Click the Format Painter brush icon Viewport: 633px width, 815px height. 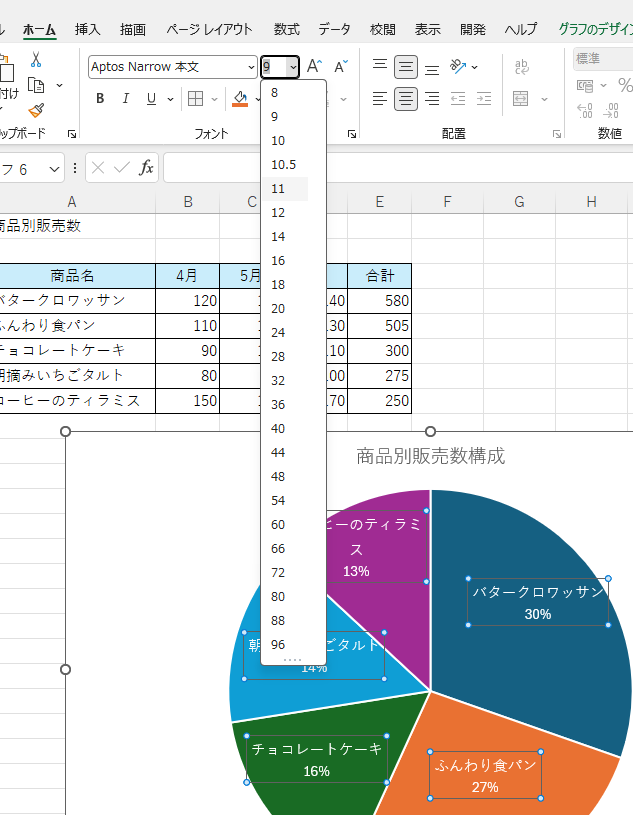[36, 110]
